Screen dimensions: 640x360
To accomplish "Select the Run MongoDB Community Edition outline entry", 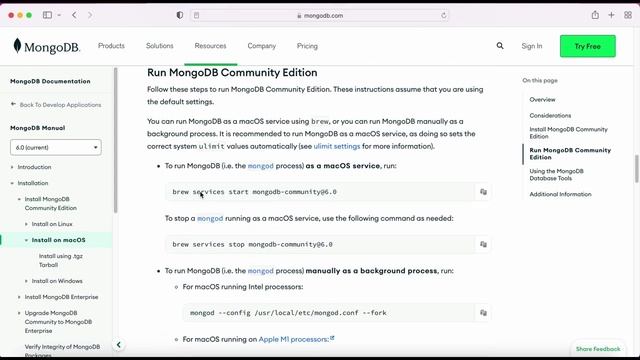I will point(570,153).
